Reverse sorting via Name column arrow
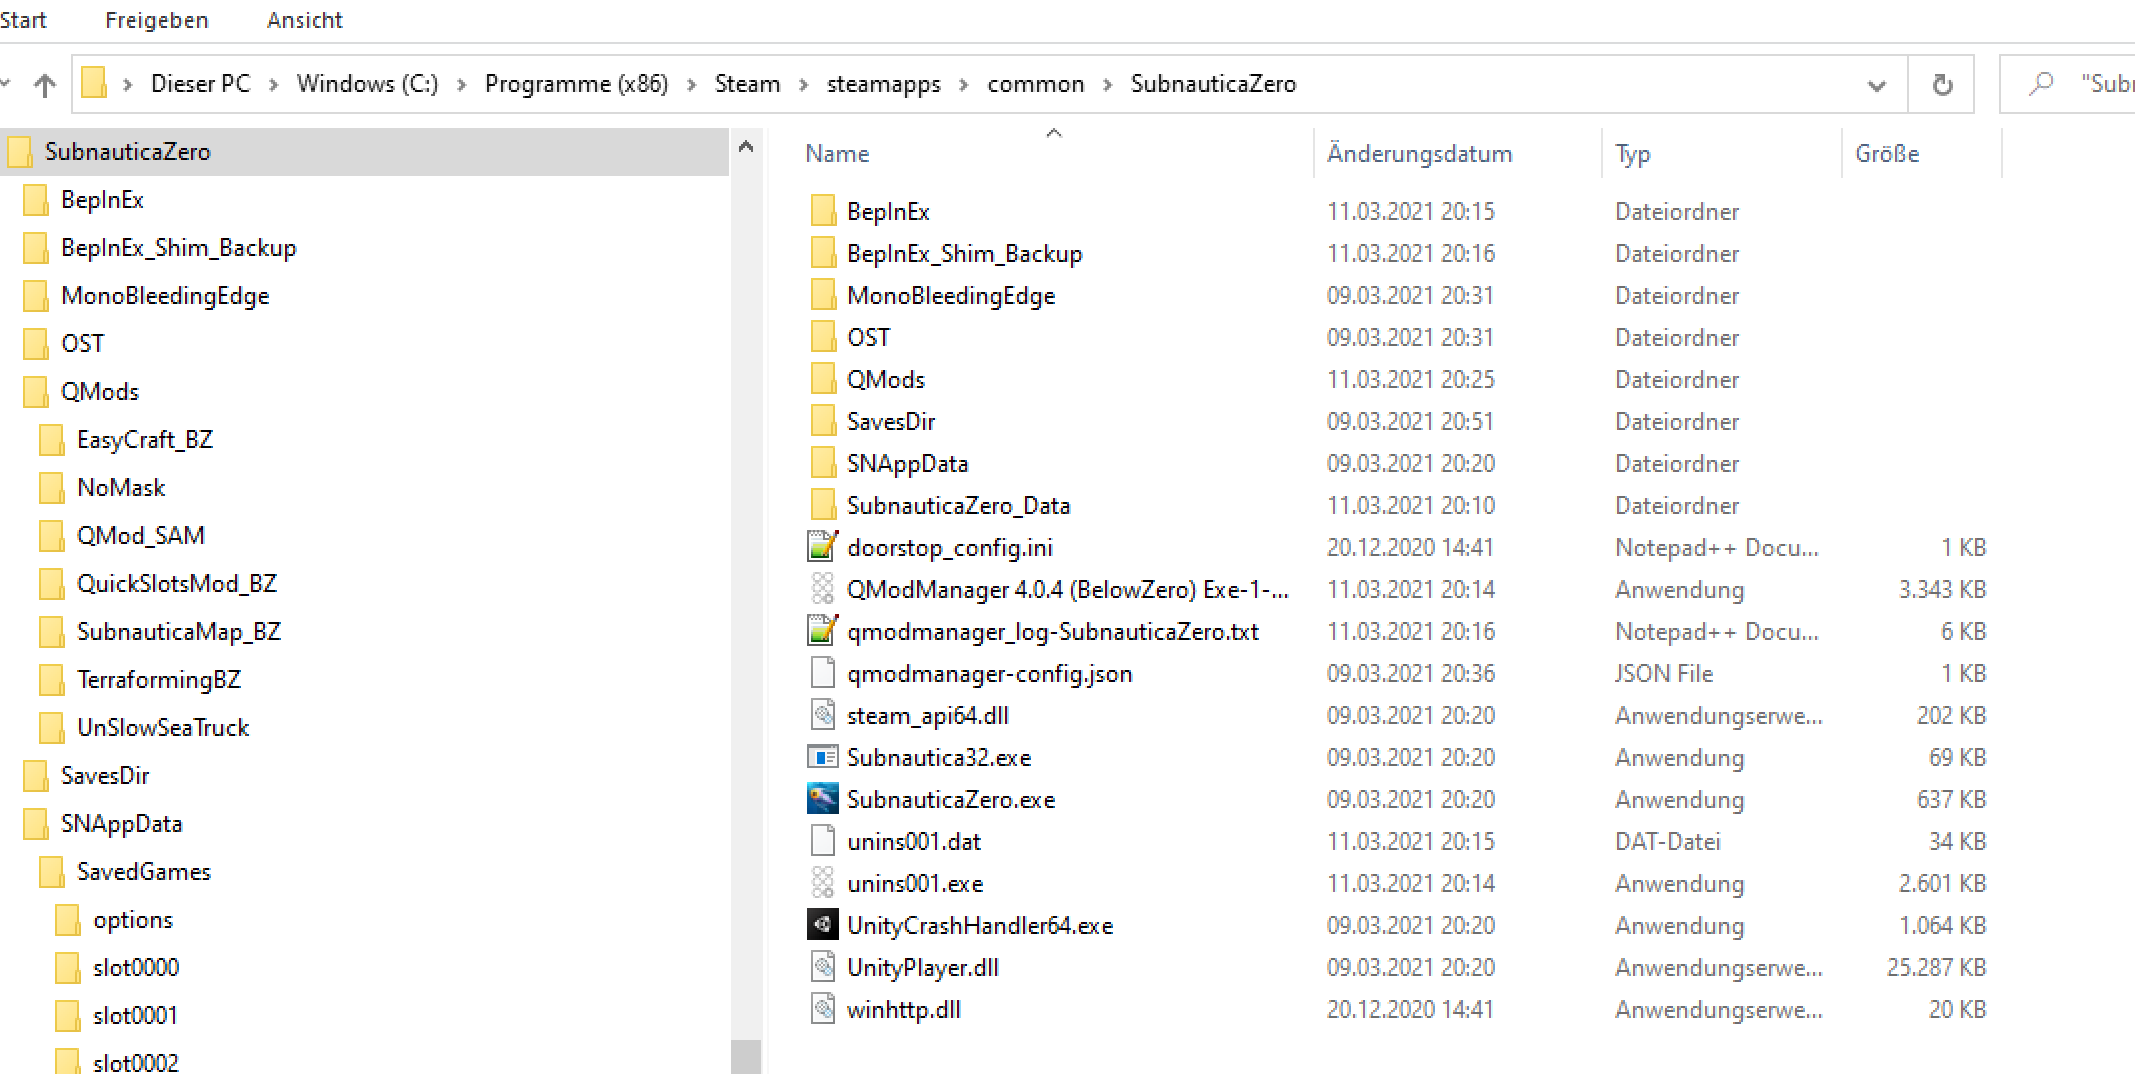 tap(1053, 131)
